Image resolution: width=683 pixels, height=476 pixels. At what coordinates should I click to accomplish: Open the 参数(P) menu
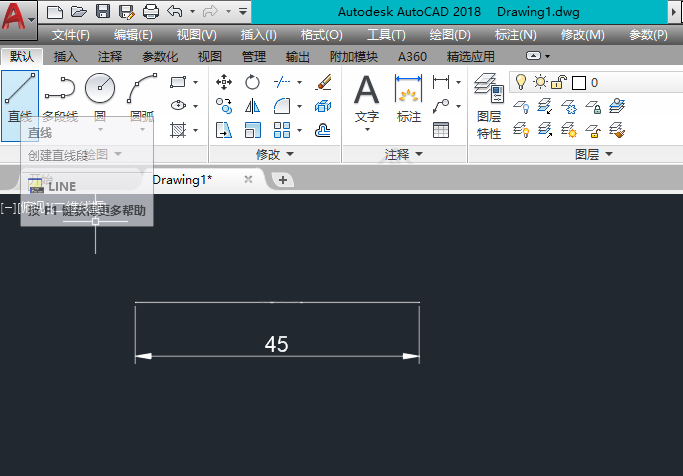(x=648, y=35)
